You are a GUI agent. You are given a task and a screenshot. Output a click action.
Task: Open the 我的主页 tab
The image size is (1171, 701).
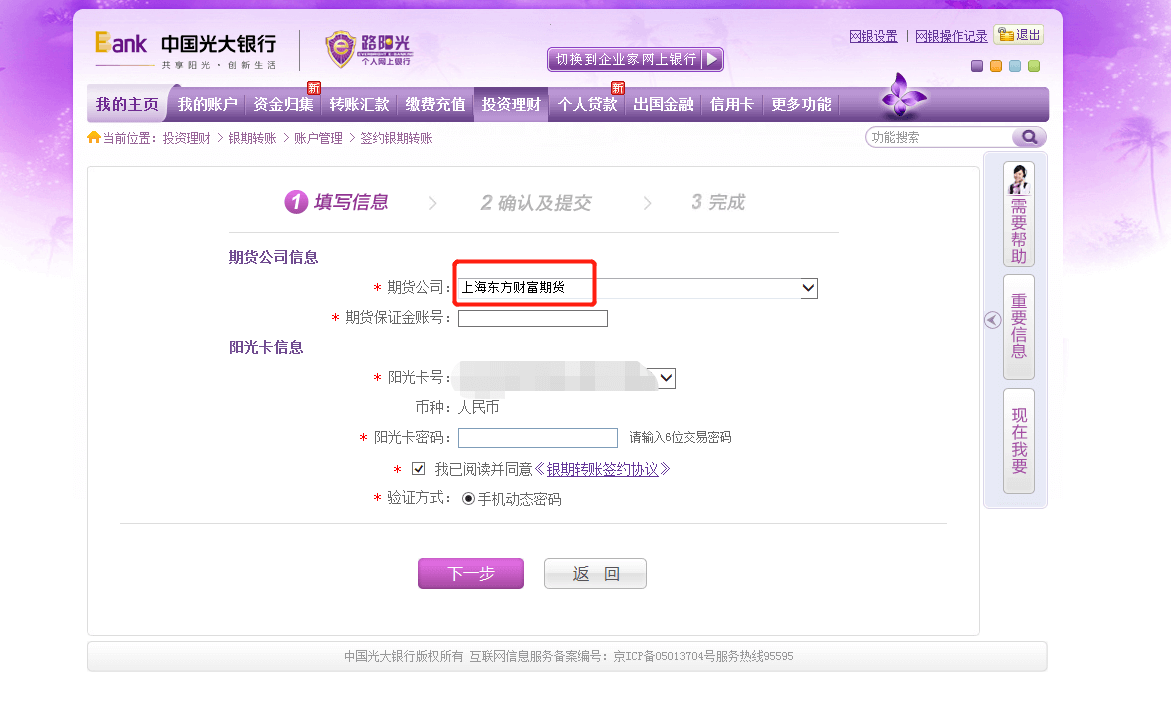127,104
